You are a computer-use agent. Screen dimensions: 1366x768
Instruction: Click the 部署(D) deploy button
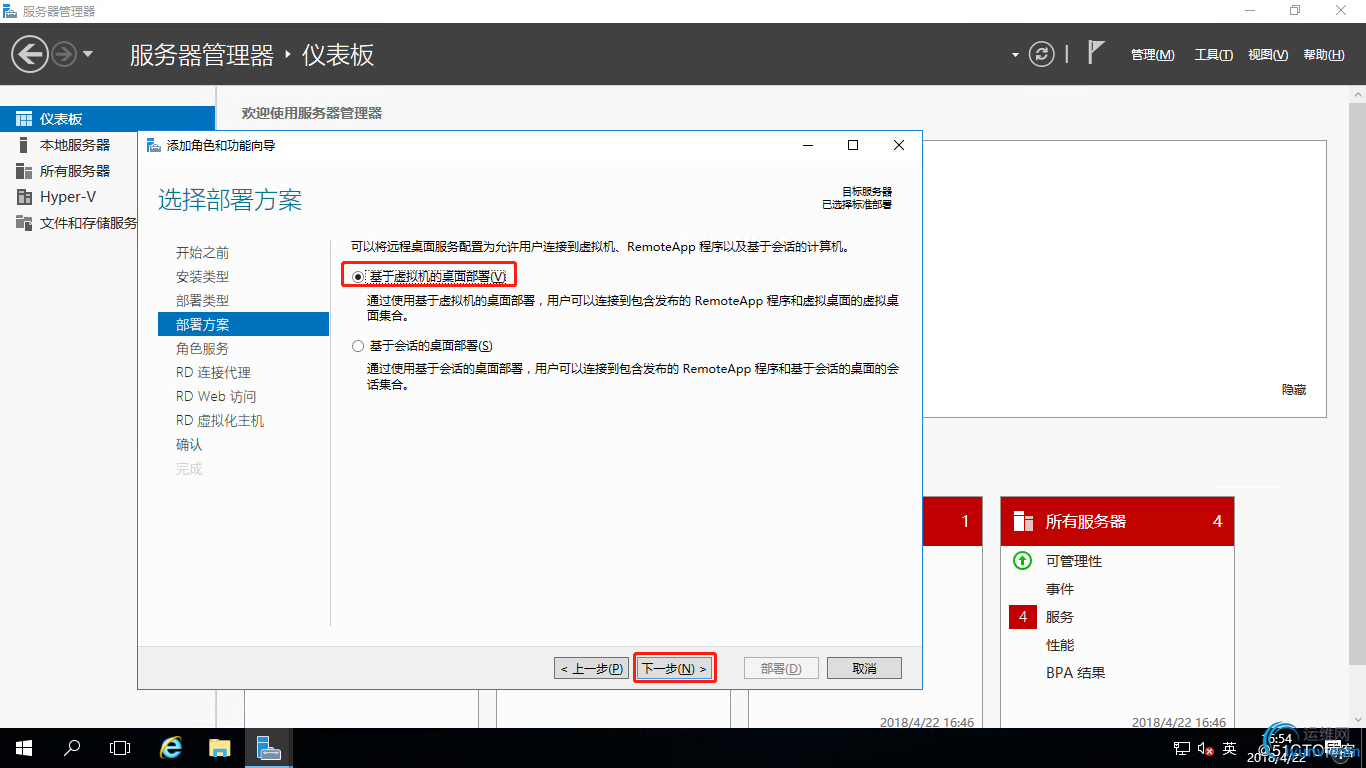(781, 668)
